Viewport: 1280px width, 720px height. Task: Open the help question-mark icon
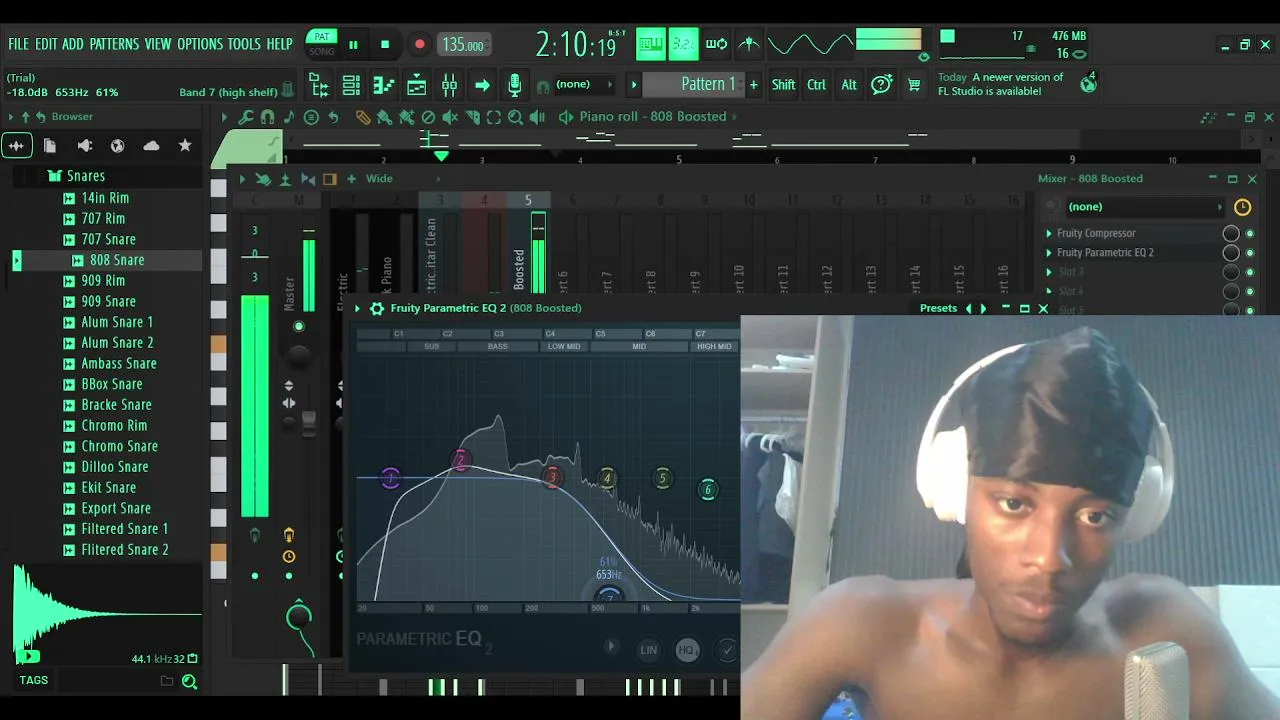point(881,85)
